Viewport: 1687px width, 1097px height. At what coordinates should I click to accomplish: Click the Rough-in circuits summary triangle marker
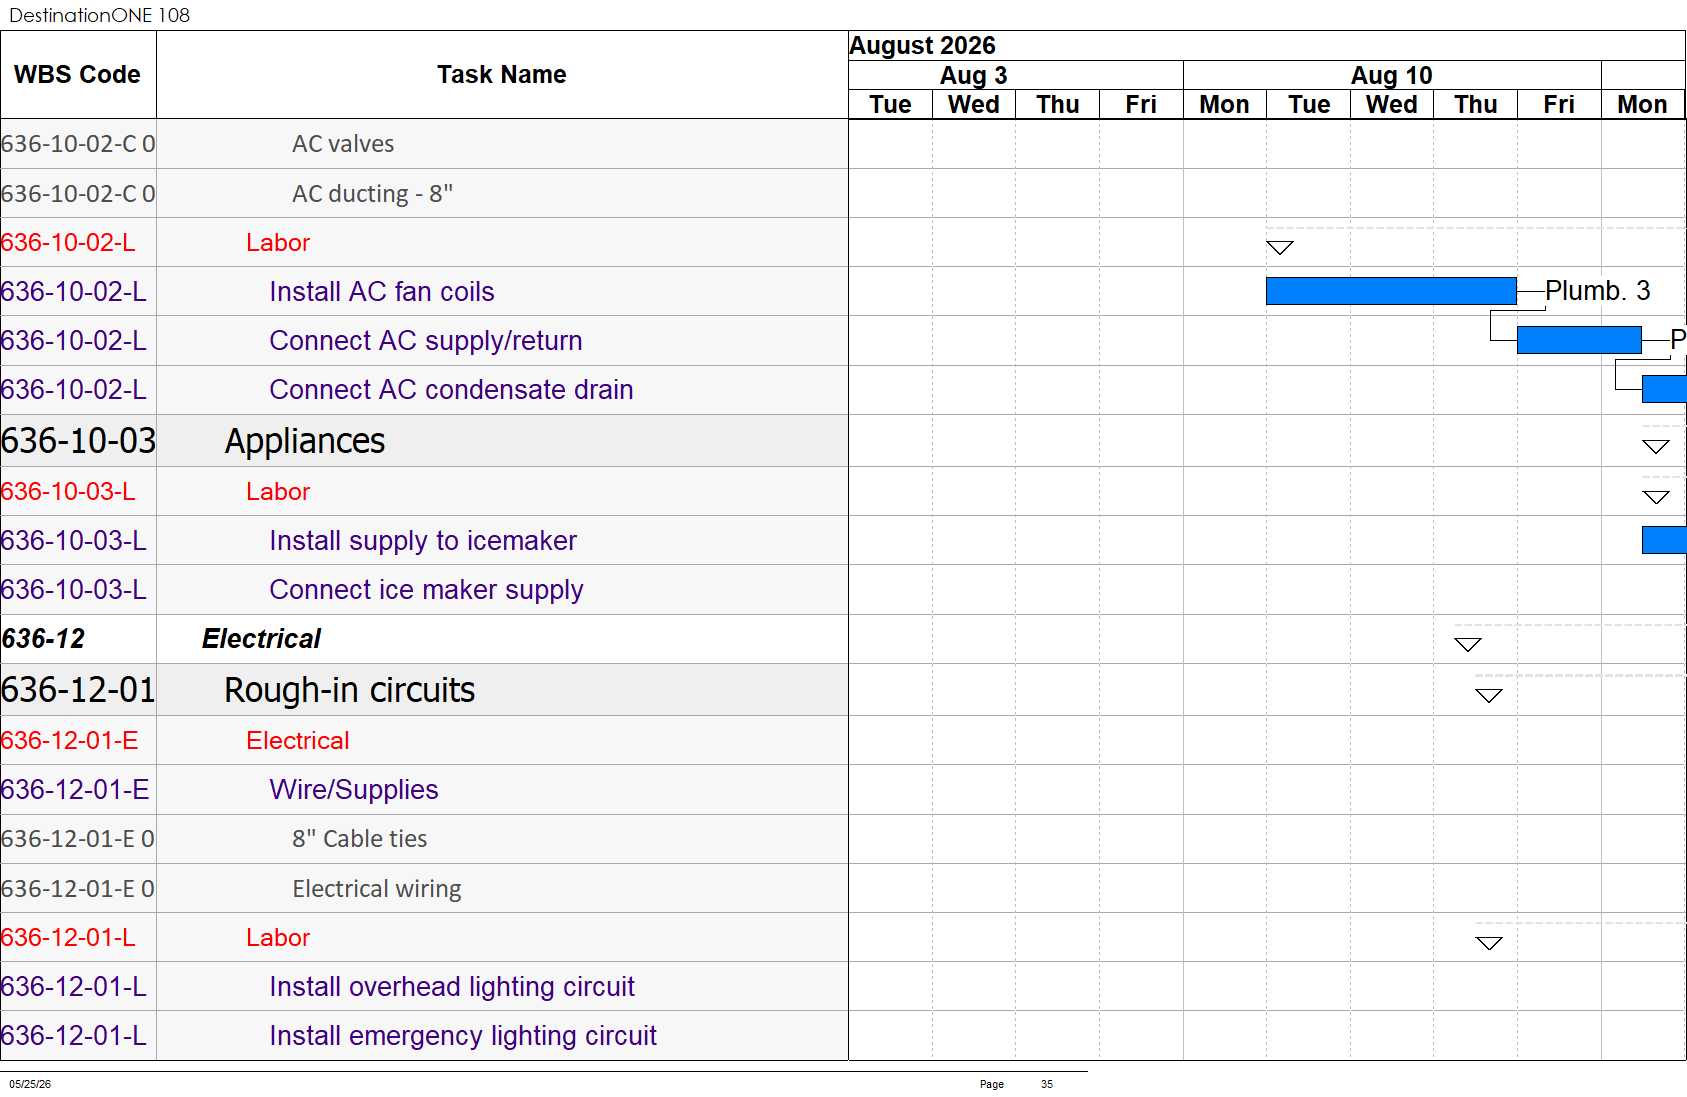[x=1489, y=695]
